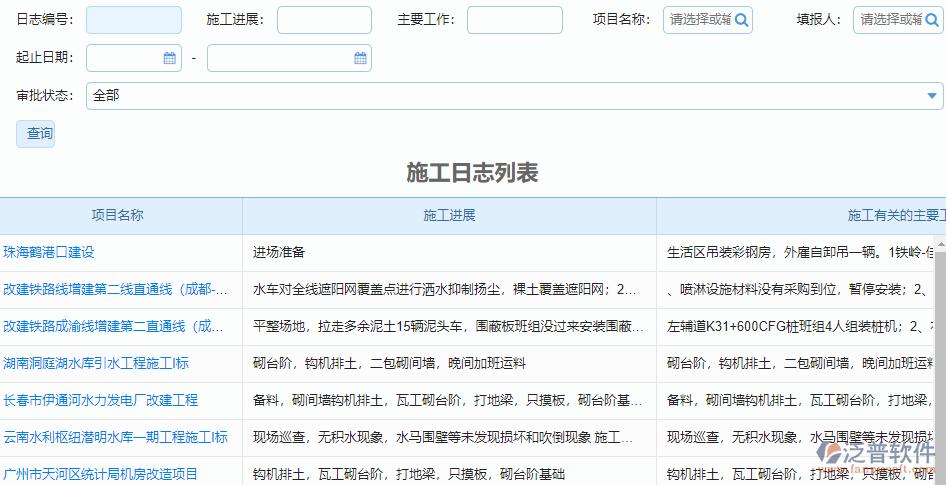Open the 珠海鹤港口建设 project link
The width and height of the screenshot is (946, 485).
tap(49, 252)
